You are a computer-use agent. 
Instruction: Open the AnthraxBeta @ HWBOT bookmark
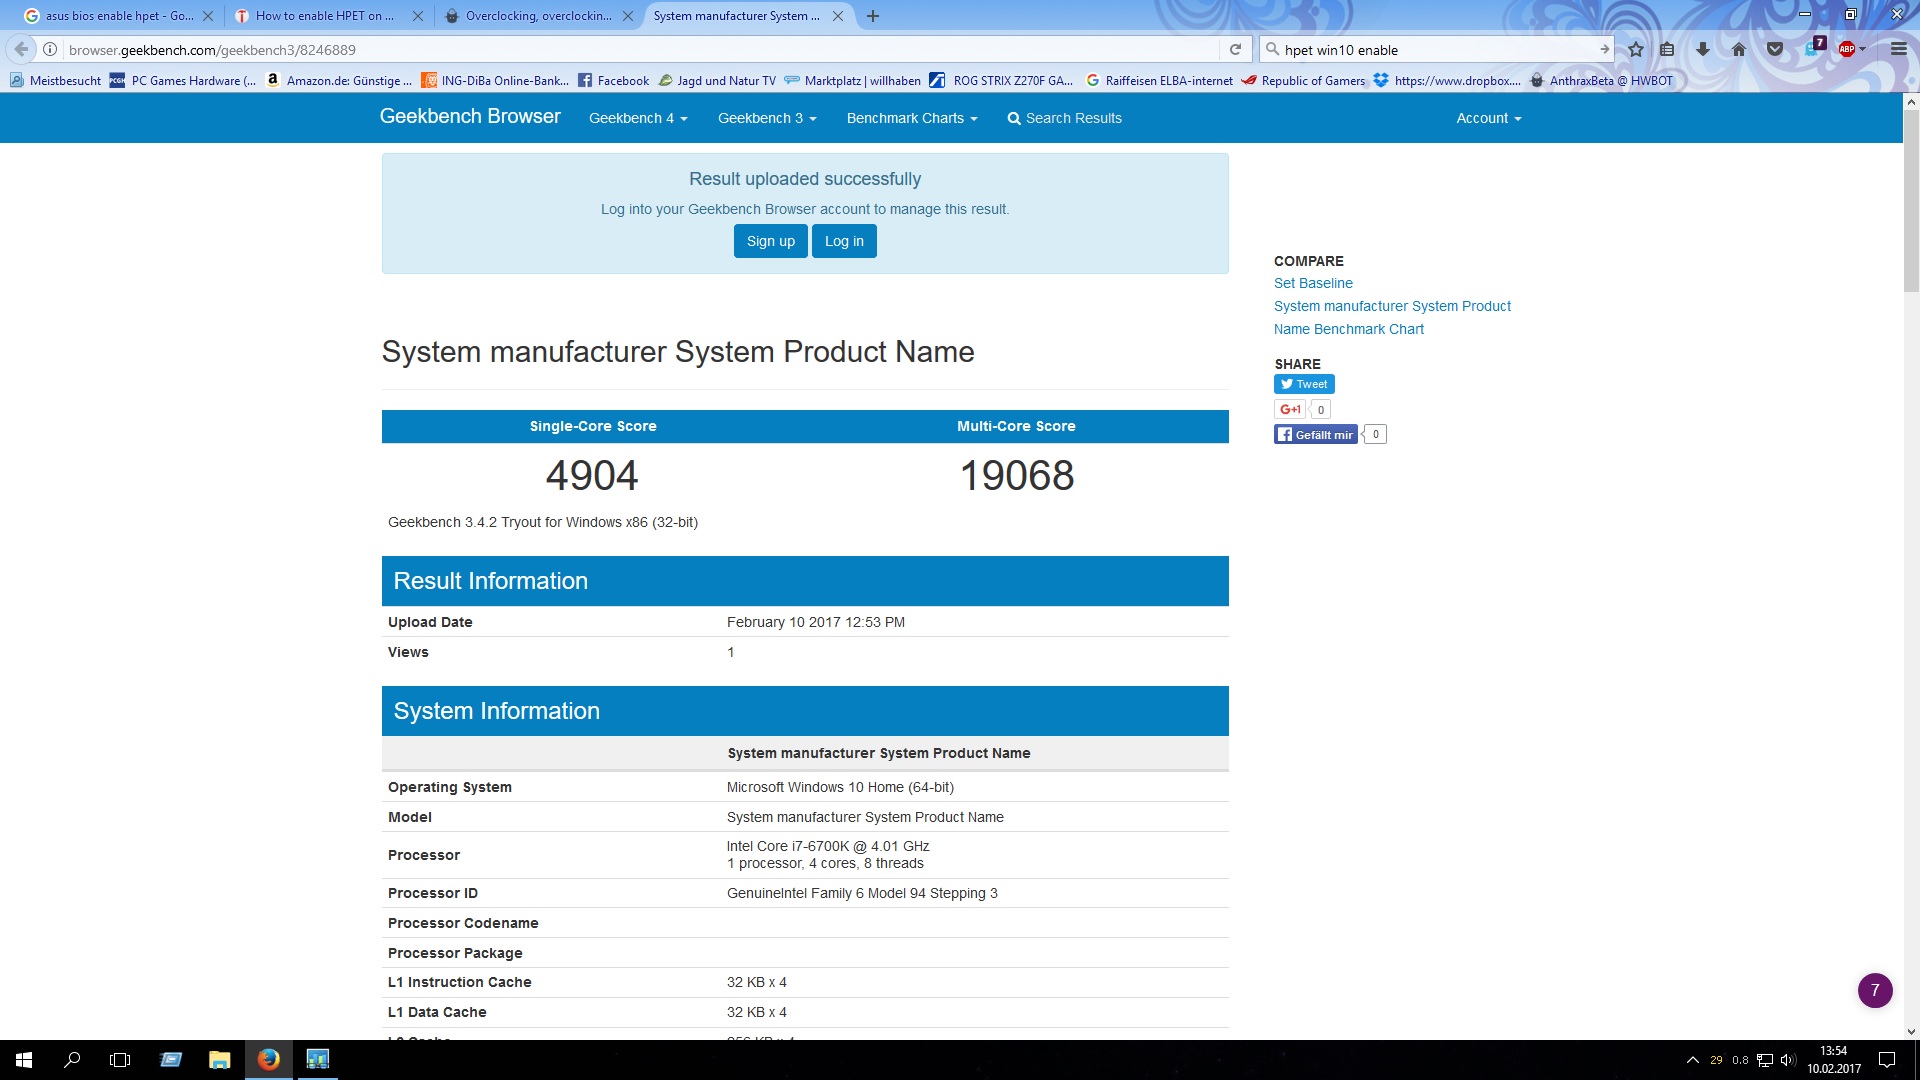tap(1601, 81)
